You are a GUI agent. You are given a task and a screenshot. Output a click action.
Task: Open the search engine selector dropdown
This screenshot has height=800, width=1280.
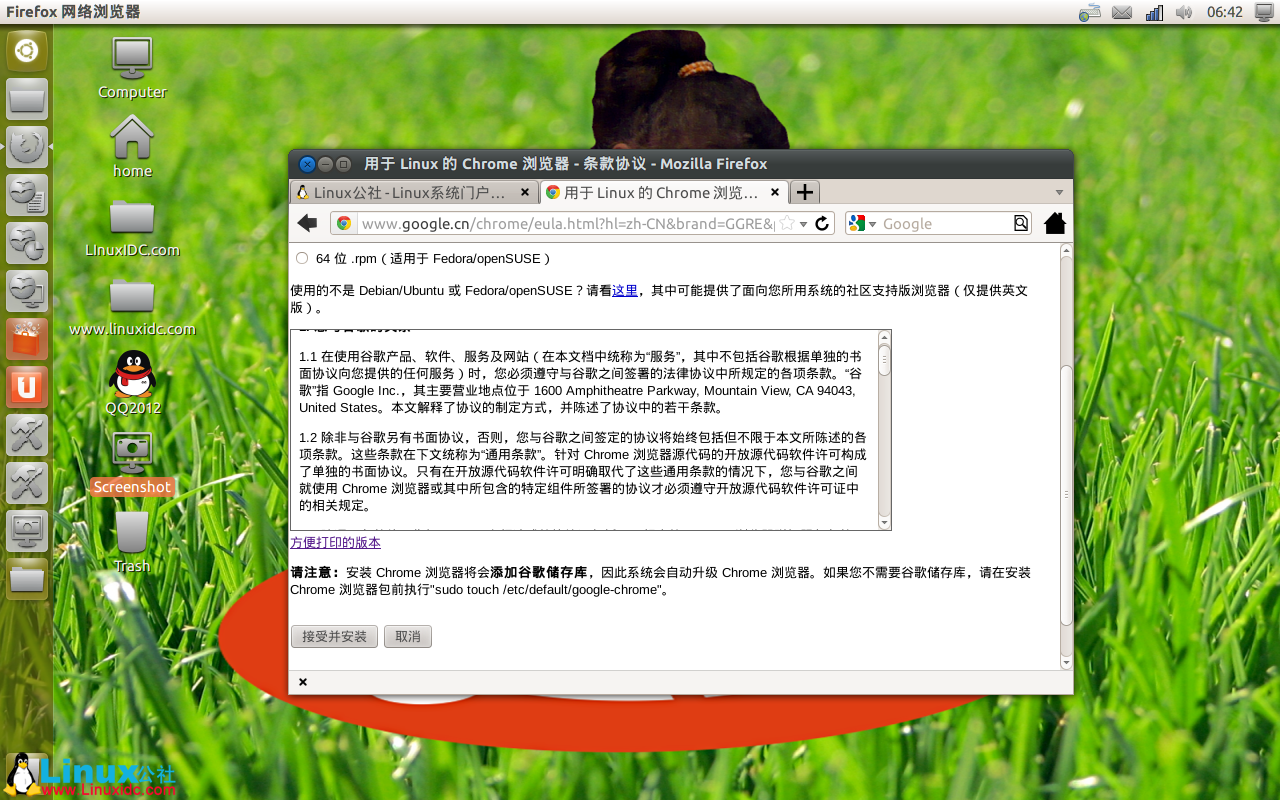pyautogui.click(x=861, y=223)
